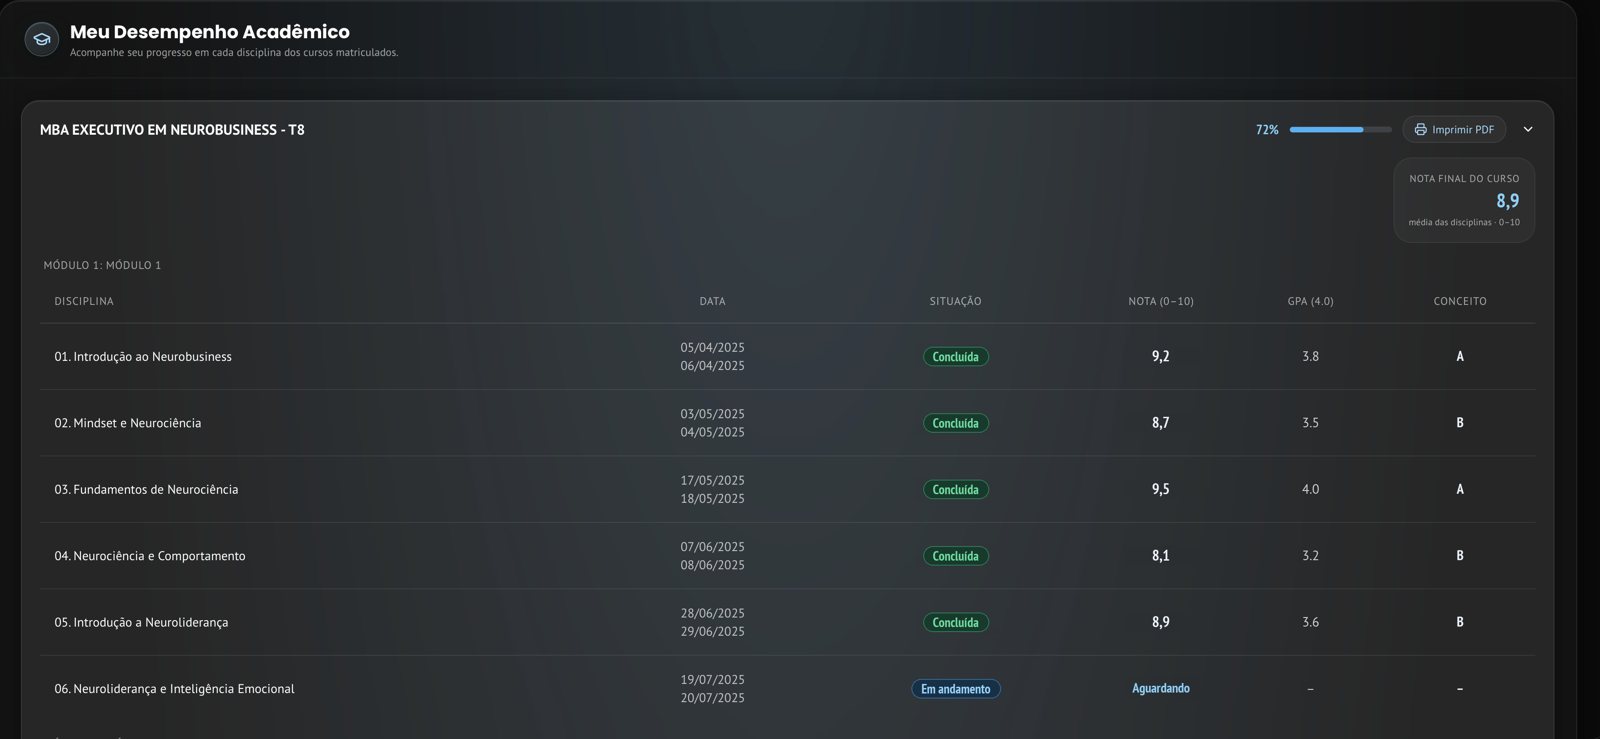Click the Imprimir PDF button
This screenshot has width=1600, height=739.
point(1454,130)
